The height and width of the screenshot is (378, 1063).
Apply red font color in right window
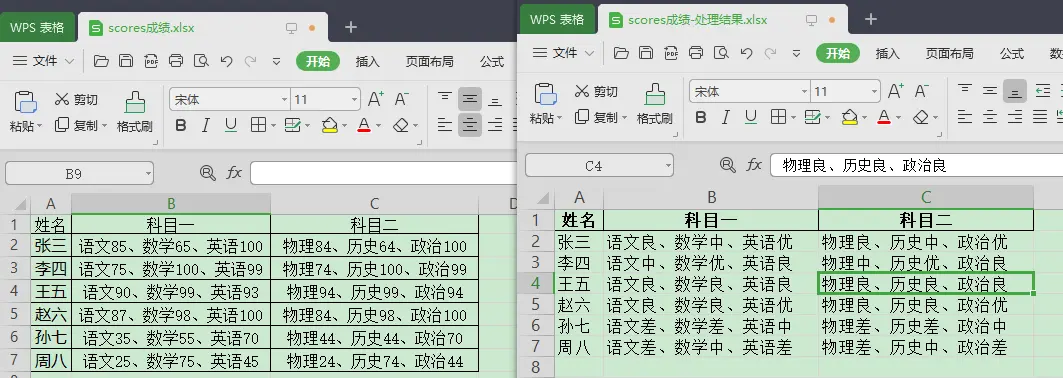pos(884,117)
